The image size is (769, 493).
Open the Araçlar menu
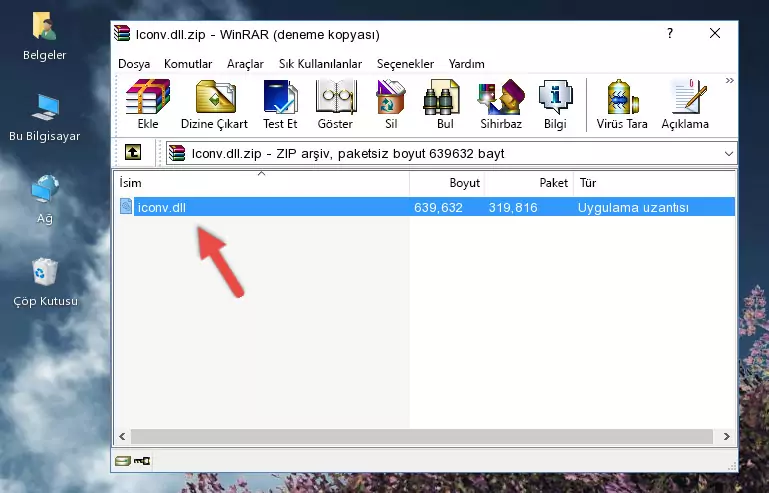245,64
